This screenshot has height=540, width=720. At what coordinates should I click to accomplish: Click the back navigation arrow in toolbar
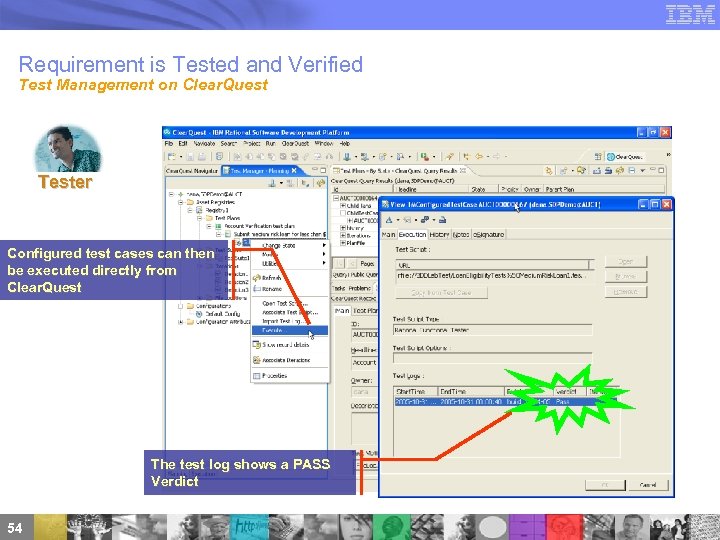point(479,157)
